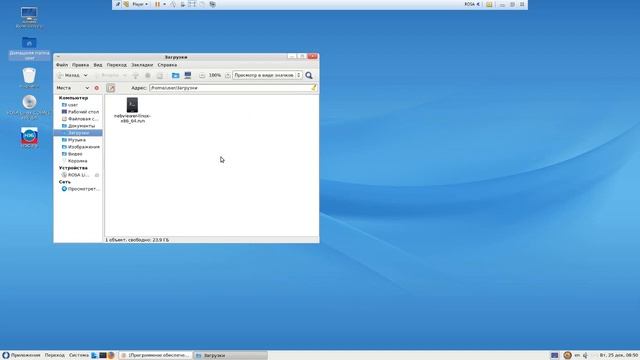Close the sidebar with the red button
The height and width of the screenshot is (360, 640).
pyautogui.click(x=97, y=88)
